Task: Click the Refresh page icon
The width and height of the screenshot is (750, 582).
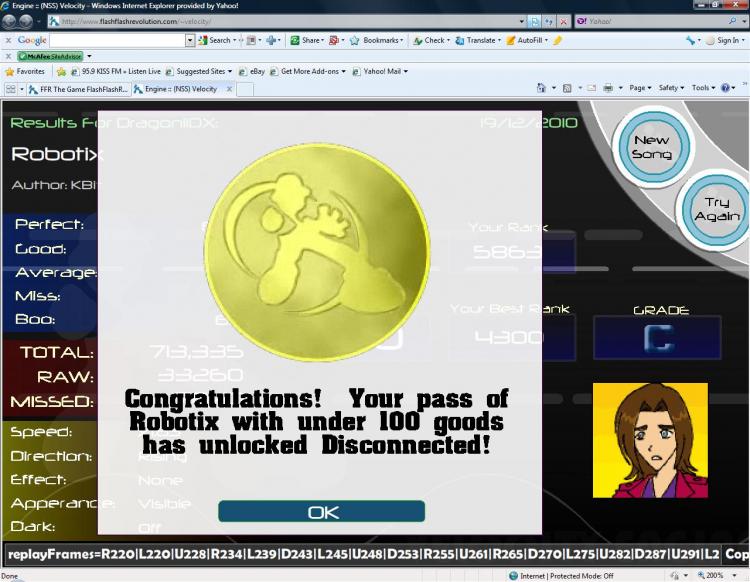Action: coord(549,21)
